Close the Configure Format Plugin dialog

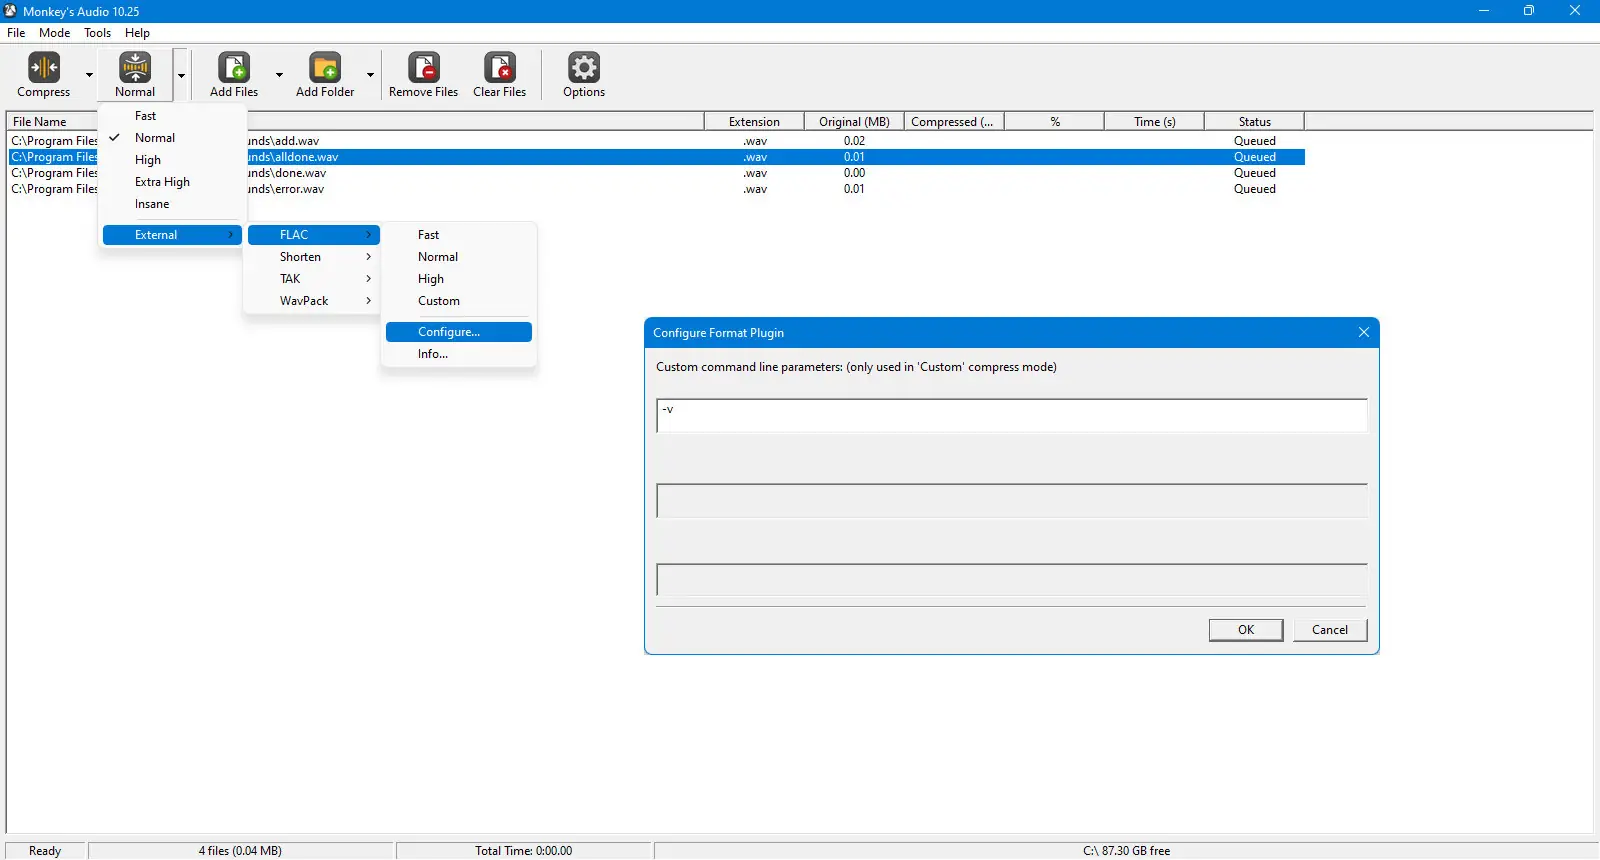[x=1364, y=333]
